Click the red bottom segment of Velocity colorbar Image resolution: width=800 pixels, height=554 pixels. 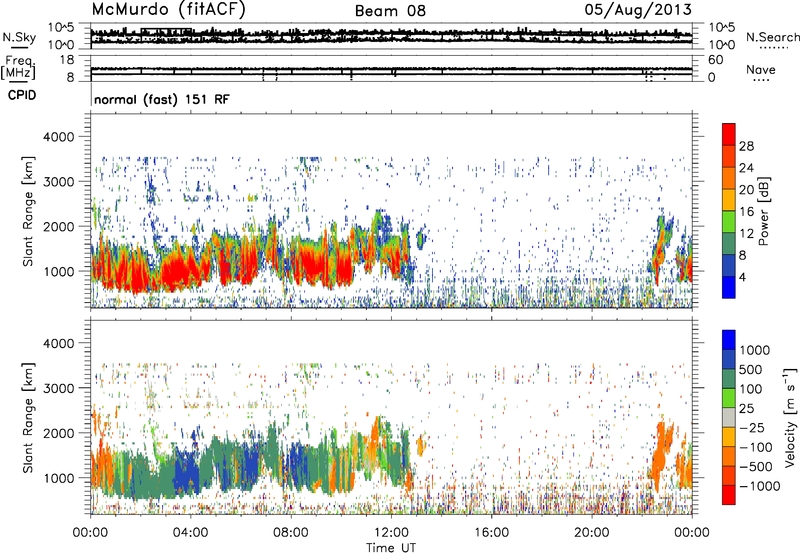(729, 495)
